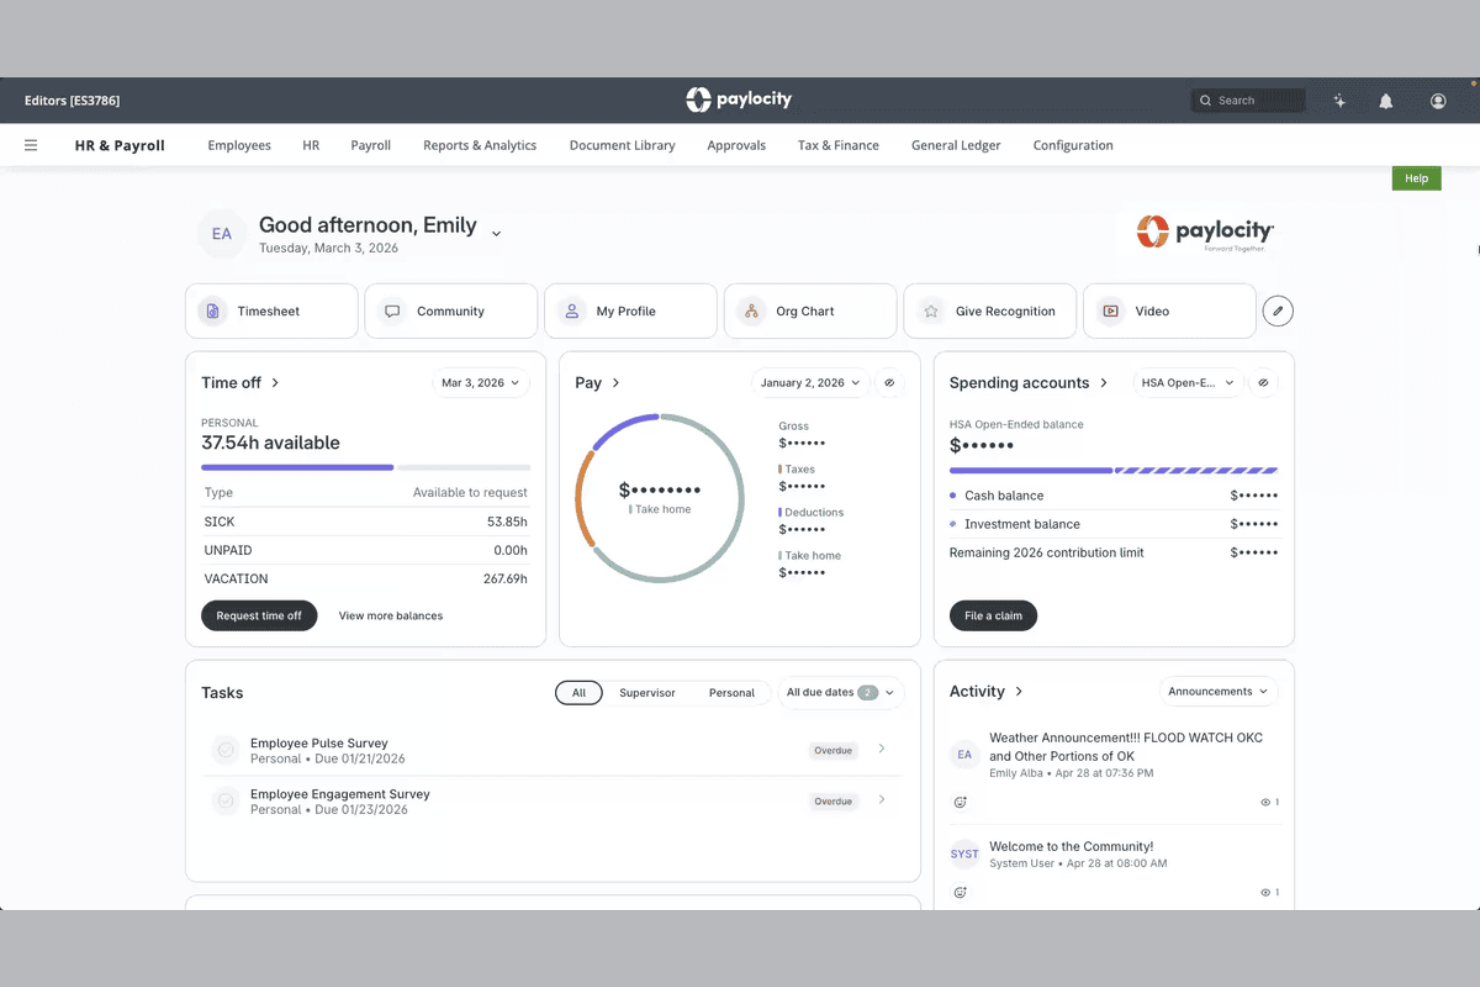Add a reaction to the weather announcement
Viewport: 1480px width, 987px height.
point(960,802)
